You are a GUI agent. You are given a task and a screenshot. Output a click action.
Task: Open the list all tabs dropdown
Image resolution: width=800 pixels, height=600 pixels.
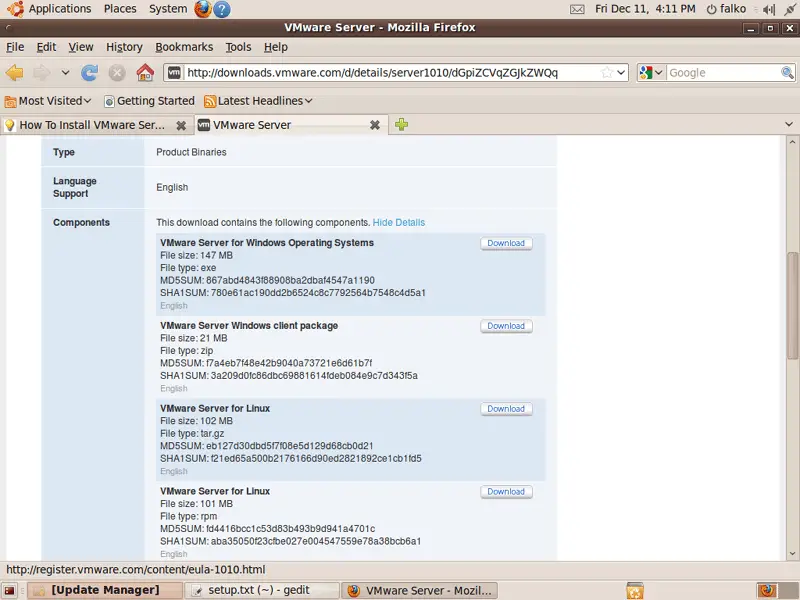pos(789,124)
